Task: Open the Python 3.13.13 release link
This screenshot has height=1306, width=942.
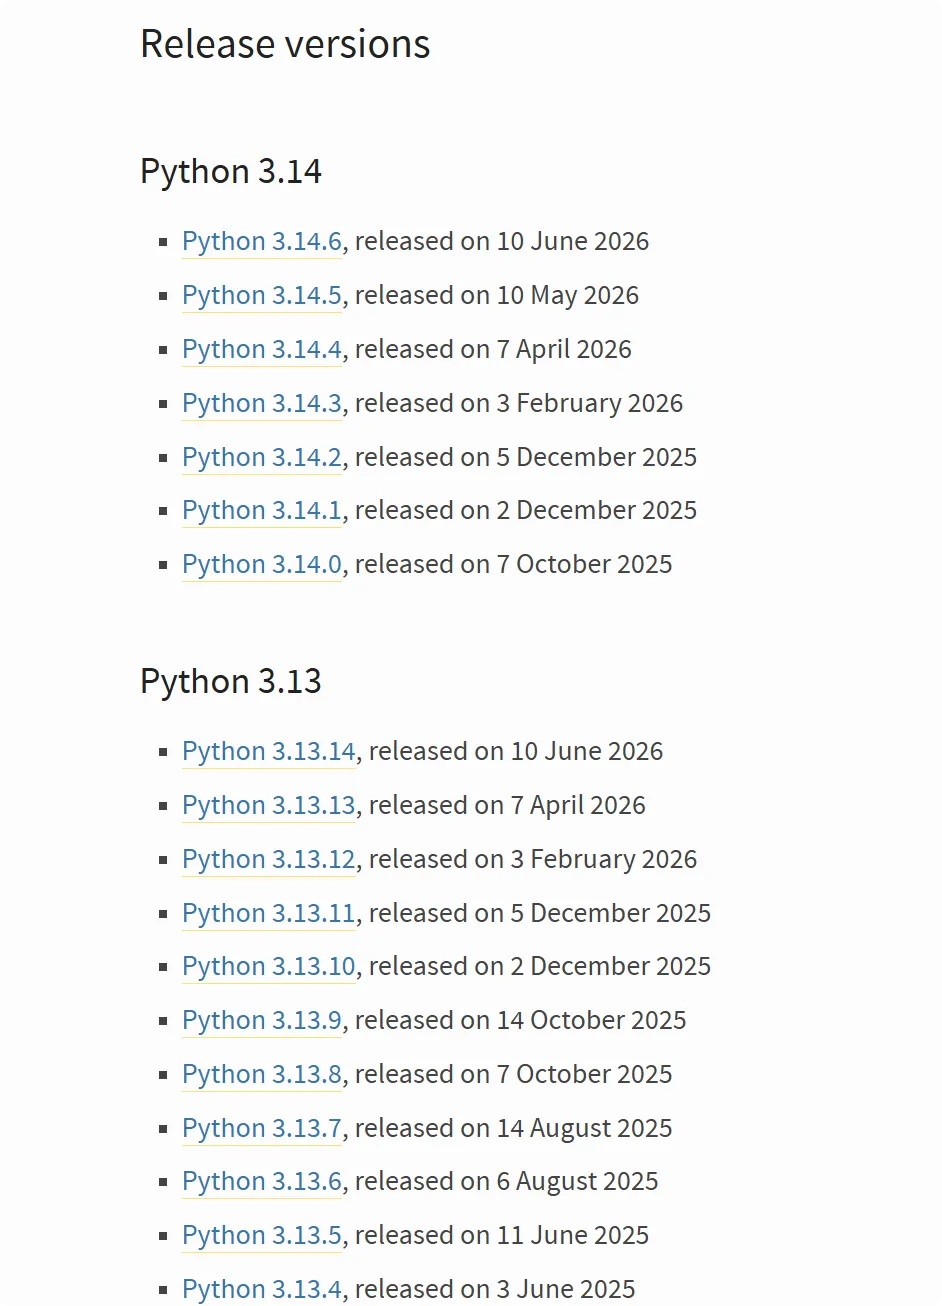Action: point(269,806)
